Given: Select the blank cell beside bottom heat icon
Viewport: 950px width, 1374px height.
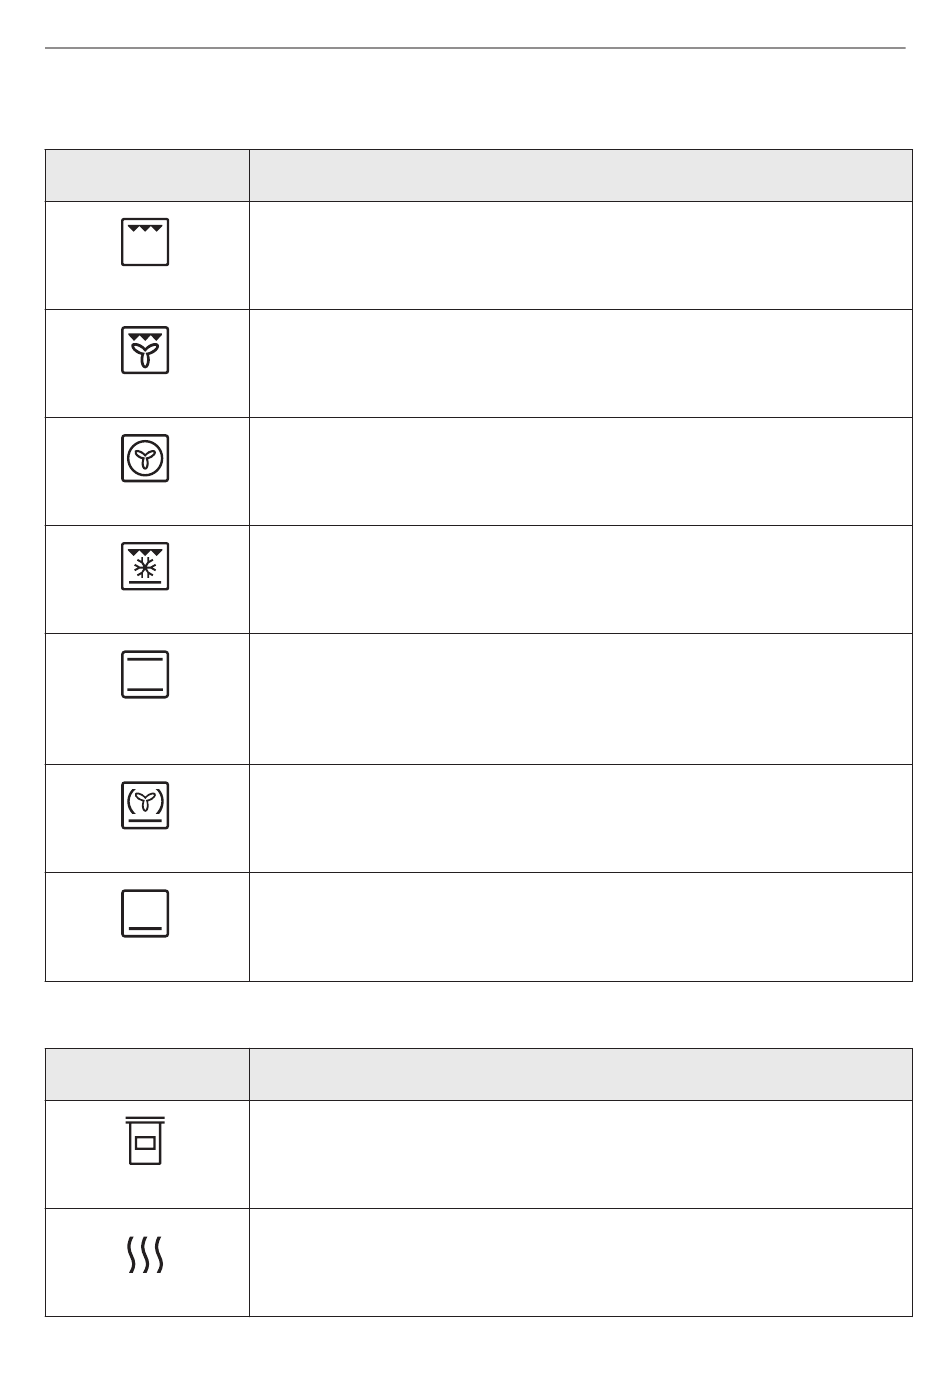Looking at the screenshot, I should (581, 927).
